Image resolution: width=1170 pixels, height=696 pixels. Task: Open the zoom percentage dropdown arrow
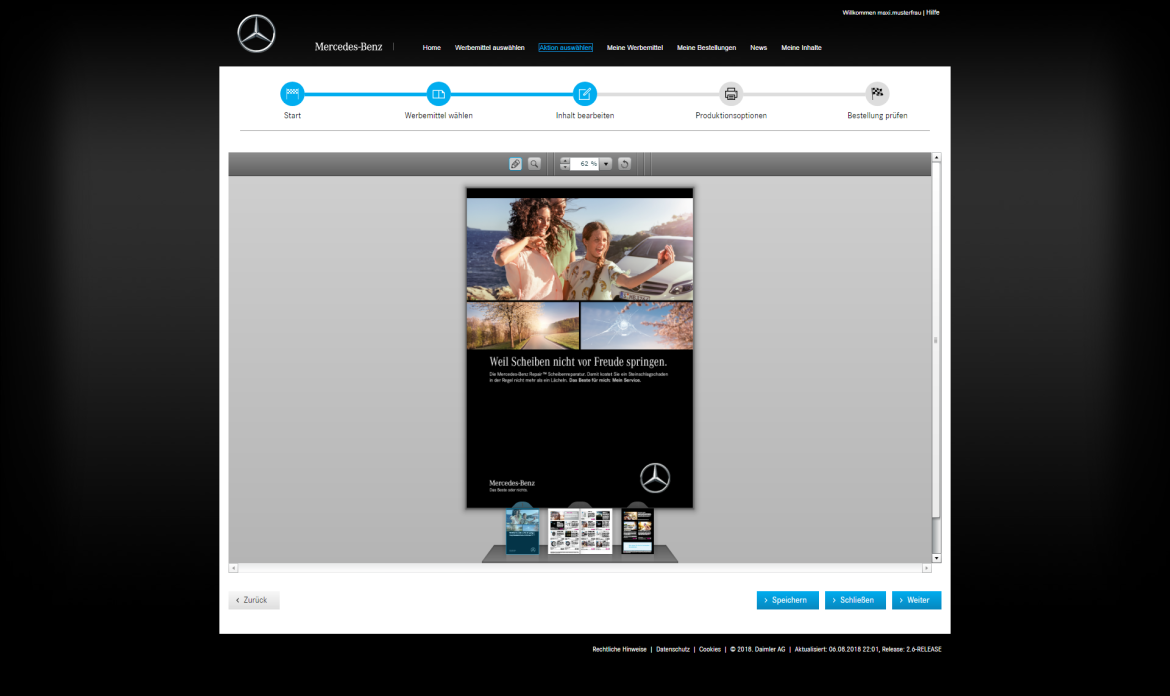click(606, 164)
